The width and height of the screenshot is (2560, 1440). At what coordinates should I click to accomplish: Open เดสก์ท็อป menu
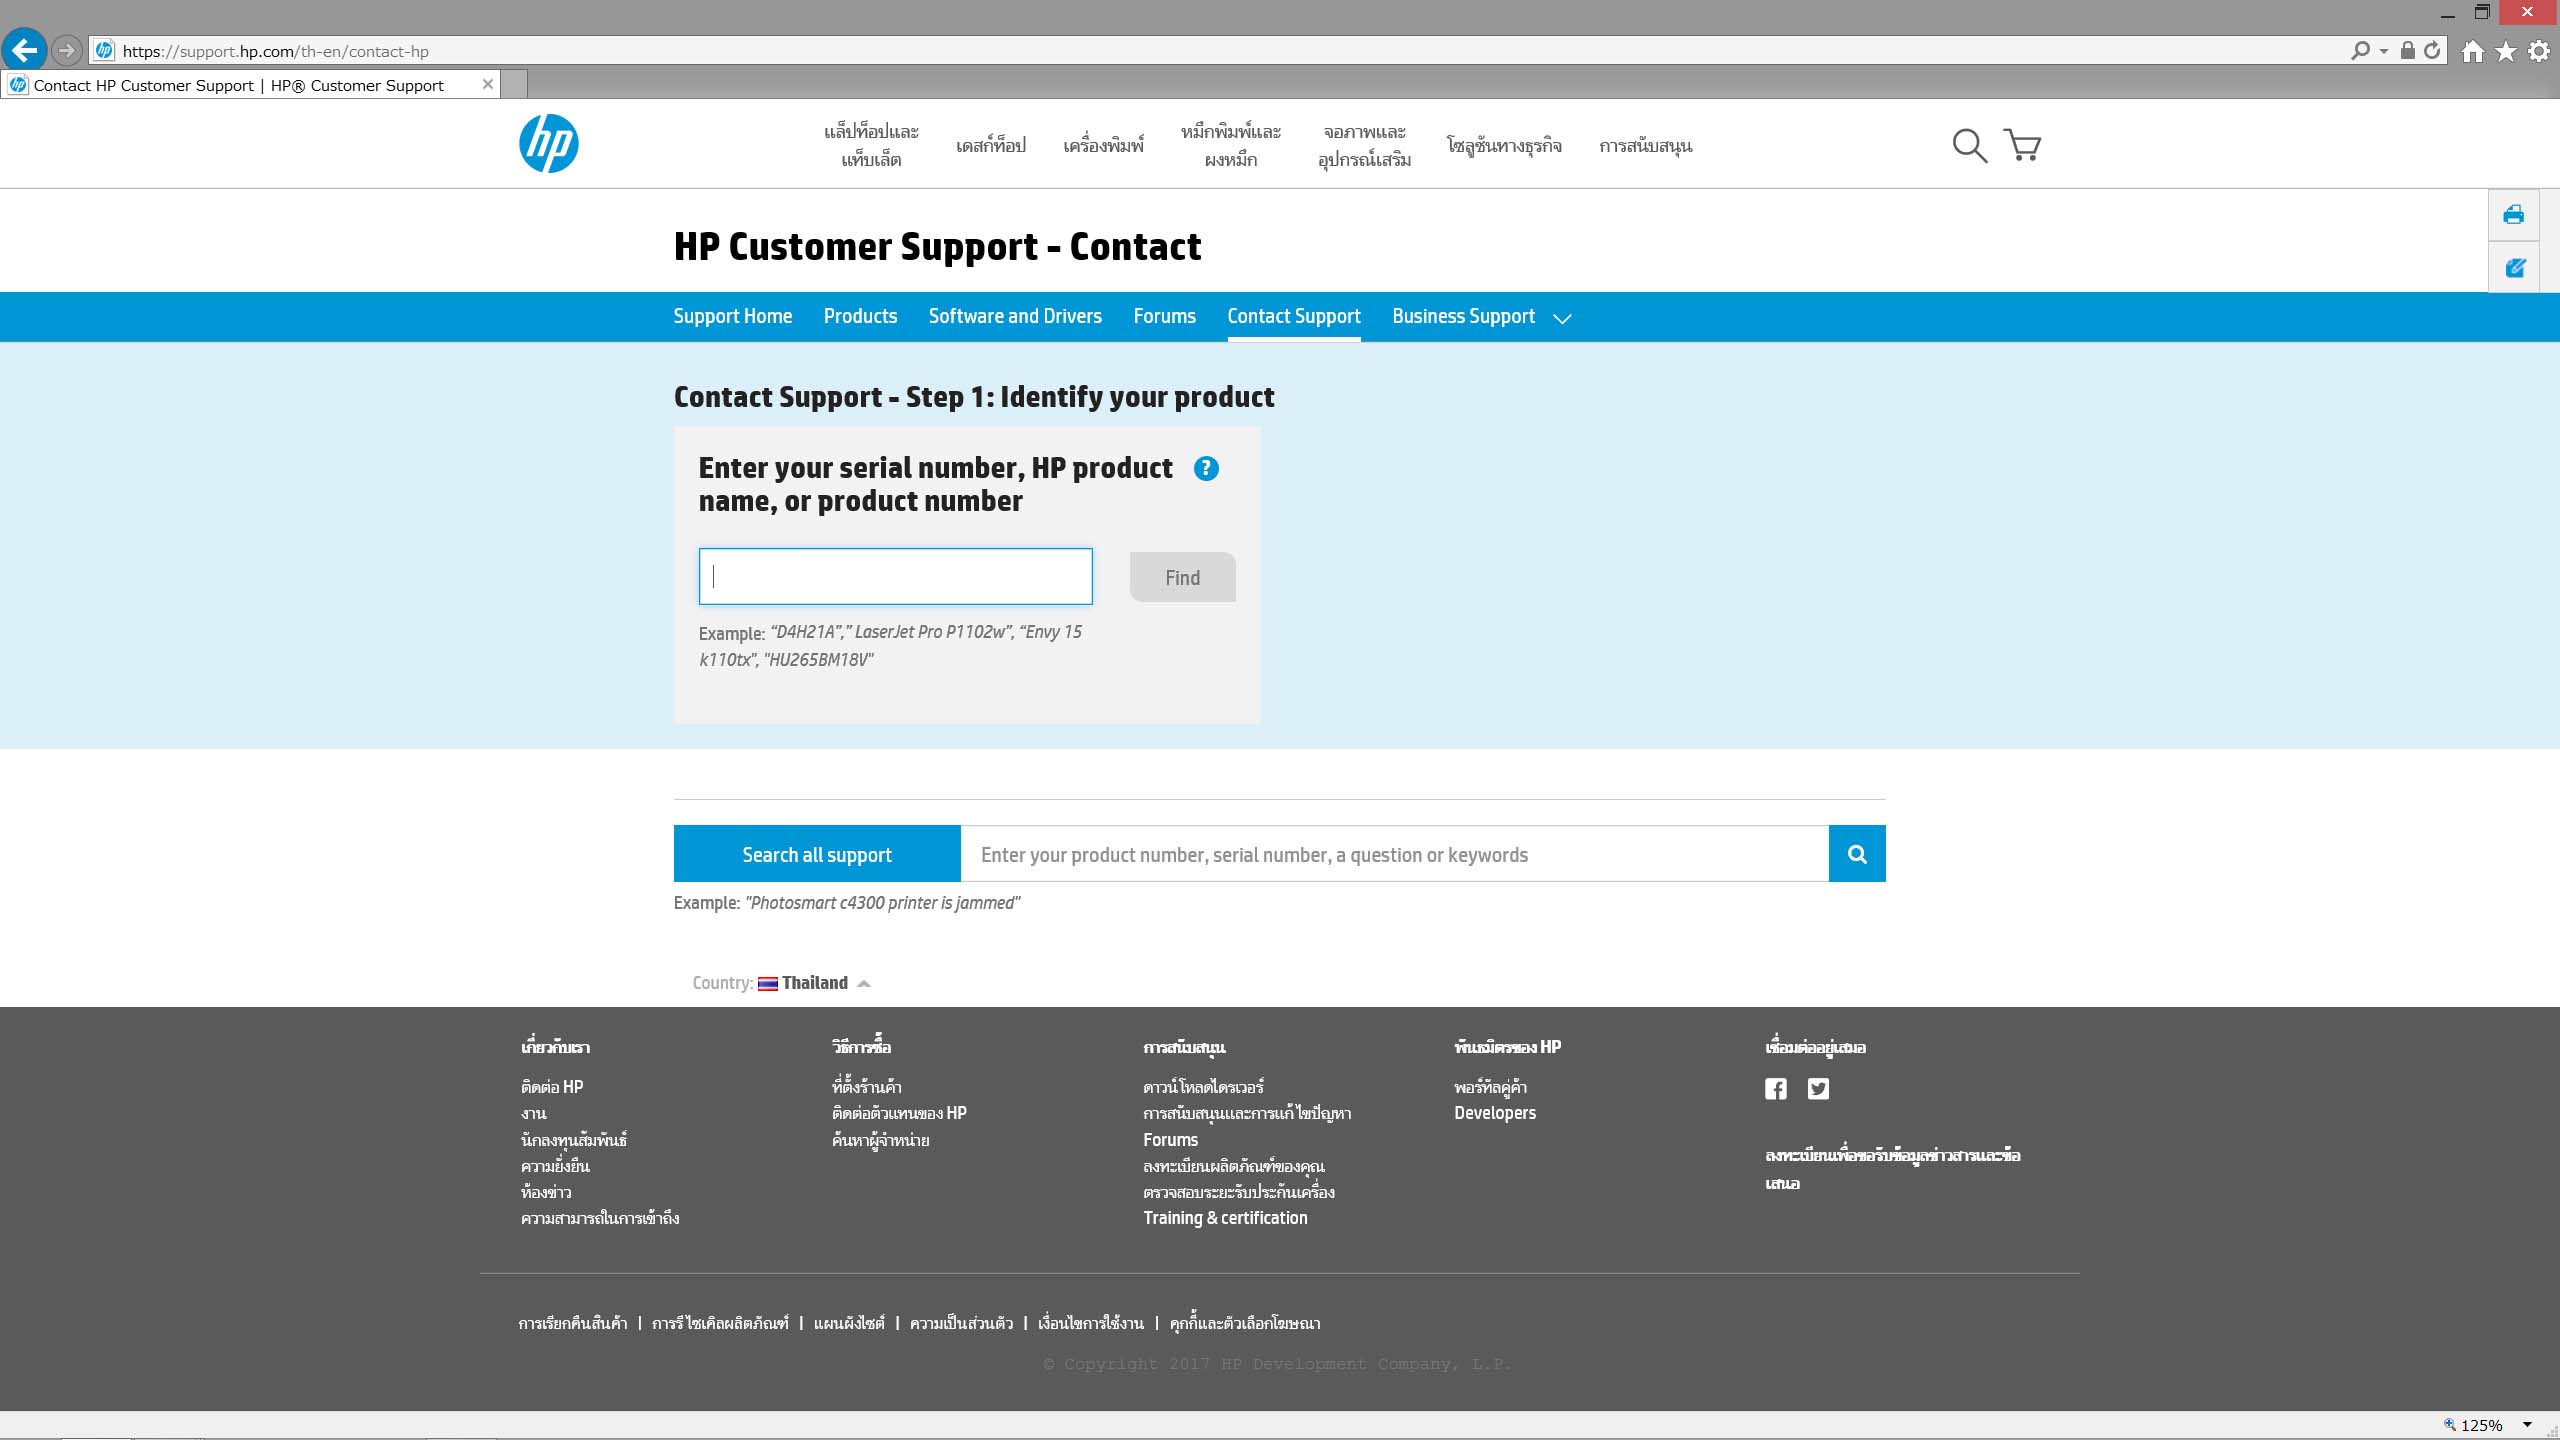991,146
